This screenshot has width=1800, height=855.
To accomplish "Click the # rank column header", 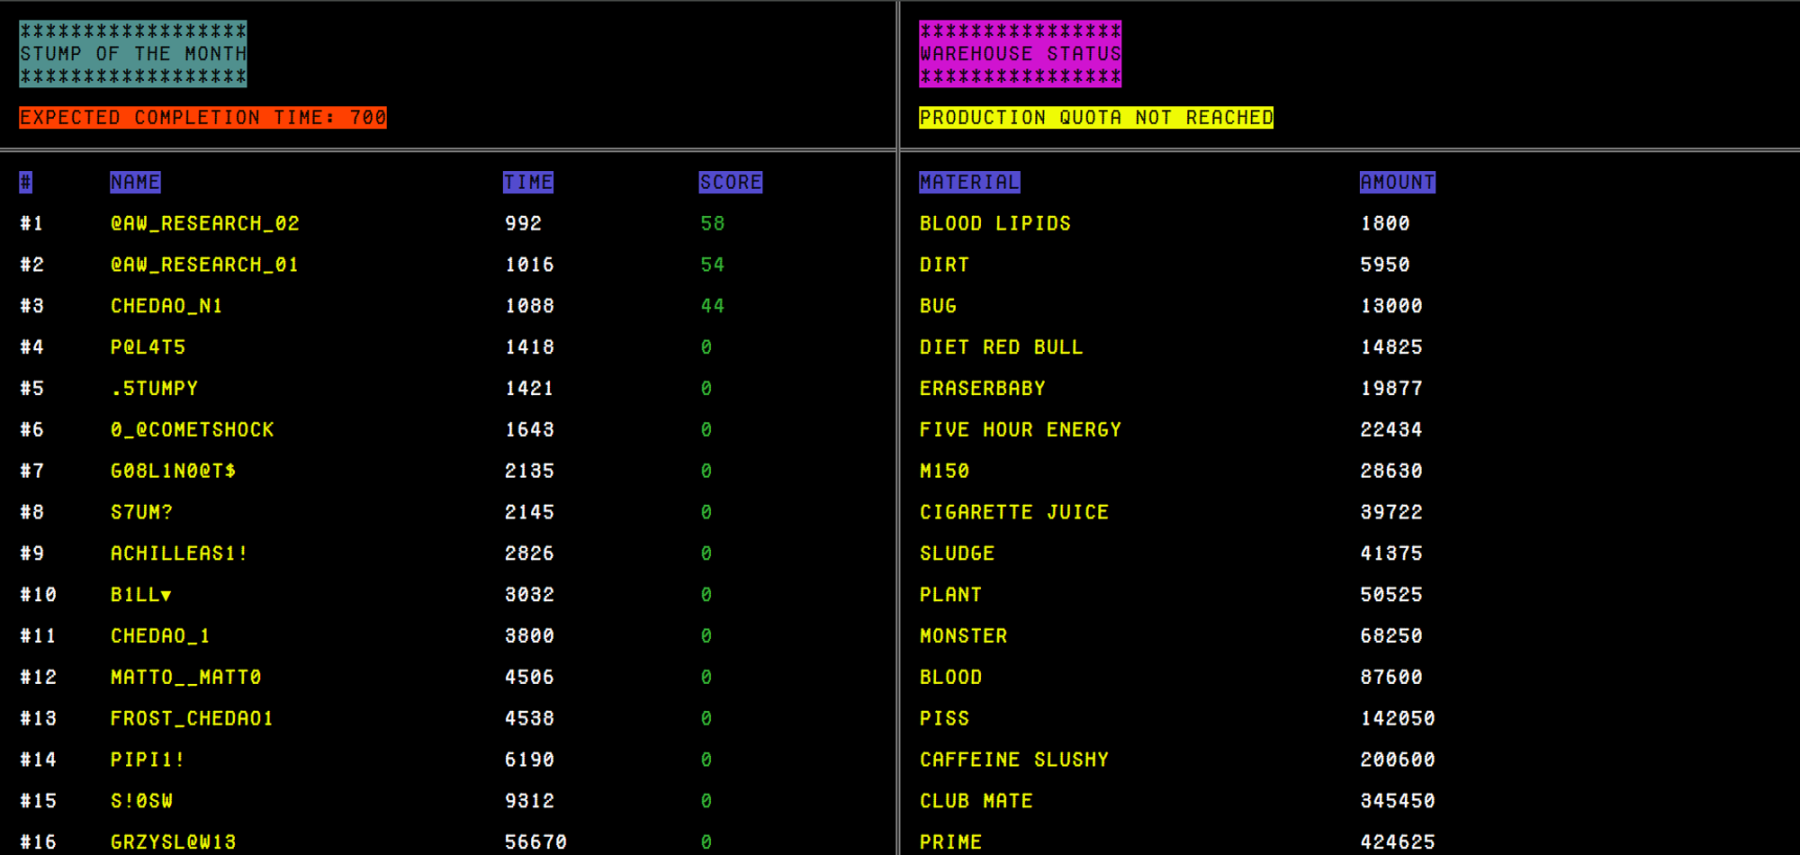I will (26, 182).
